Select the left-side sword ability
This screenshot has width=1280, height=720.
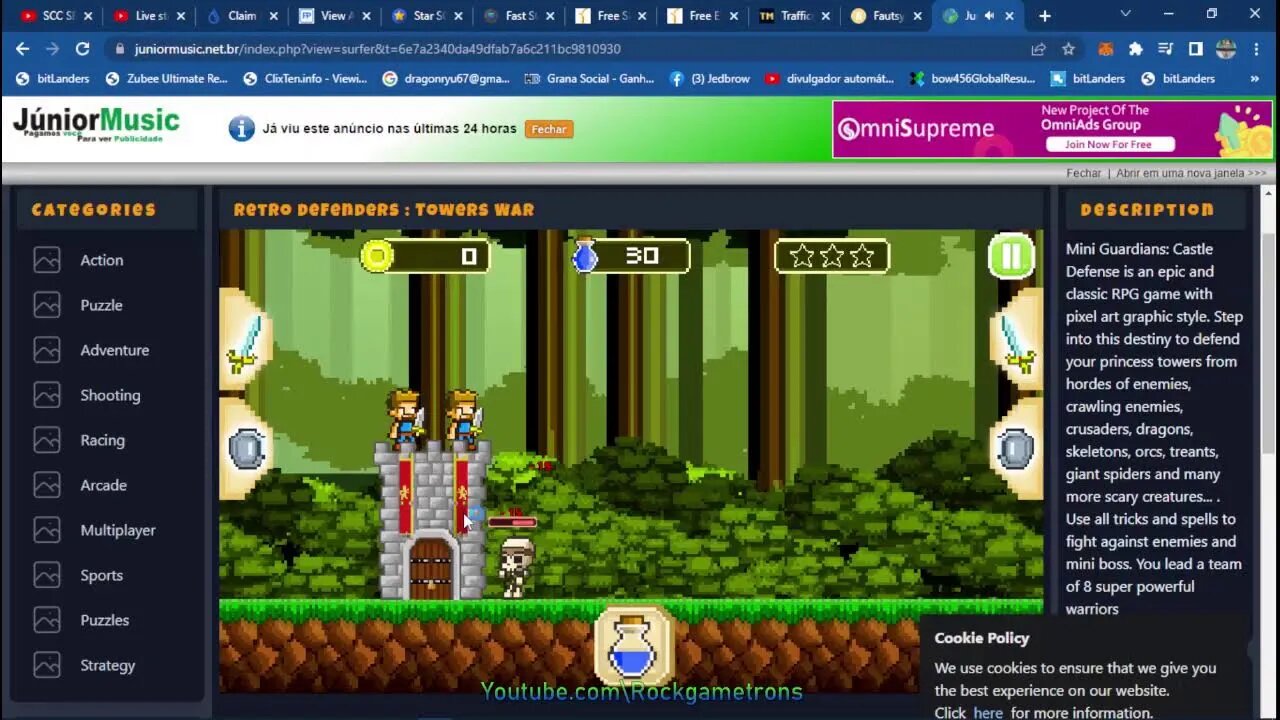point(245,343)
